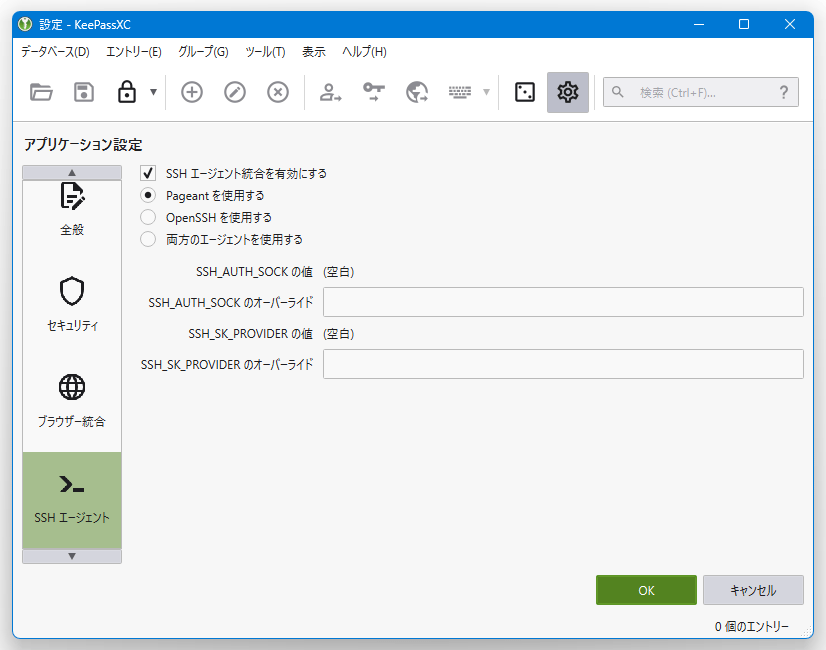
Task: Open the 表示 menu
Action: [x=314, y=52]
